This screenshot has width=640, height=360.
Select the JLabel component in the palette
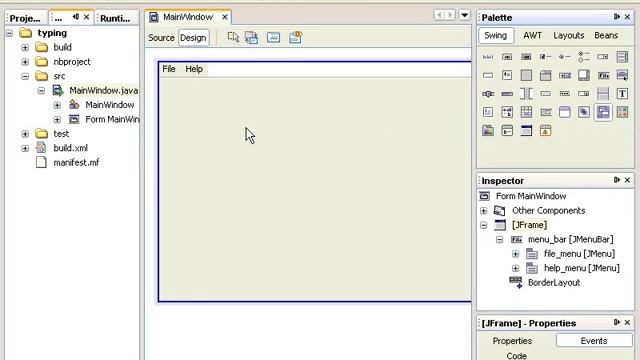tap(488, 57)
